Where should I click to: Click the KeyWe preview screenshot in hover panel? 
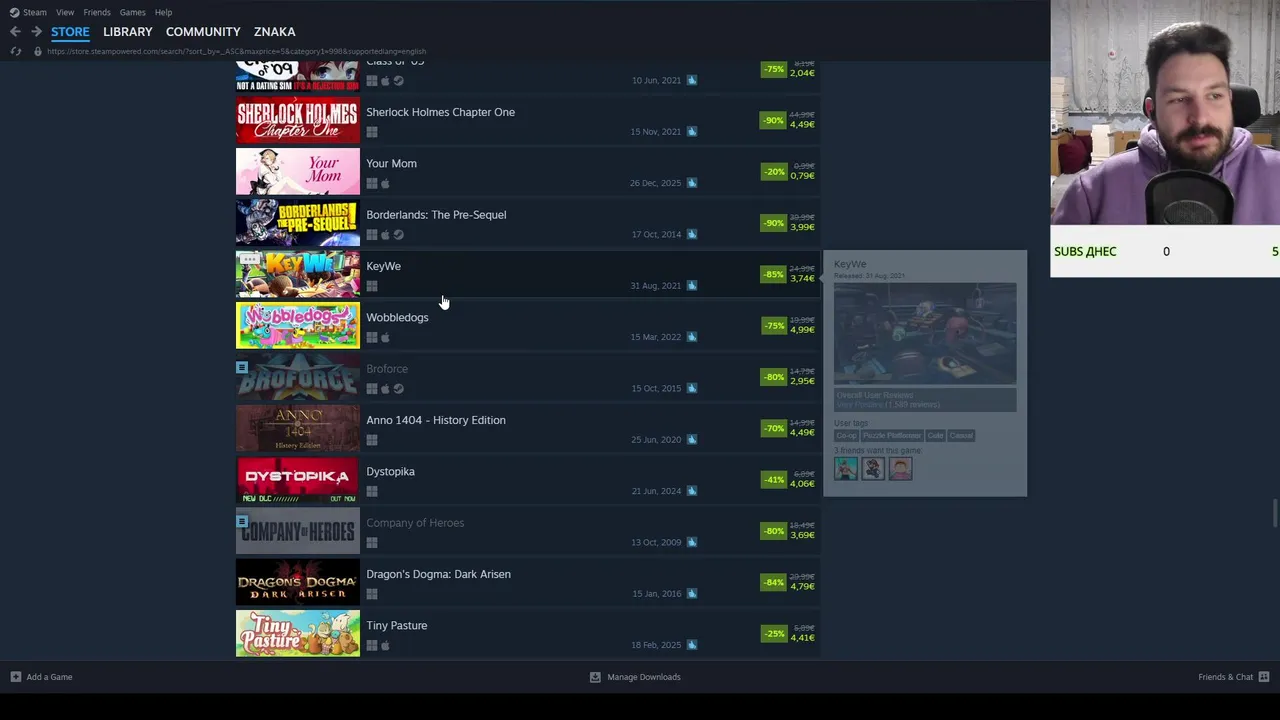[x=925, y=334]
